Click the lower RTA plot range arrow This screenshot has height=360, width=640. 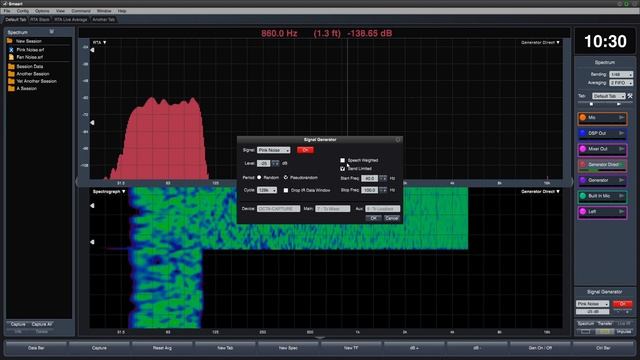pos(92,122)
